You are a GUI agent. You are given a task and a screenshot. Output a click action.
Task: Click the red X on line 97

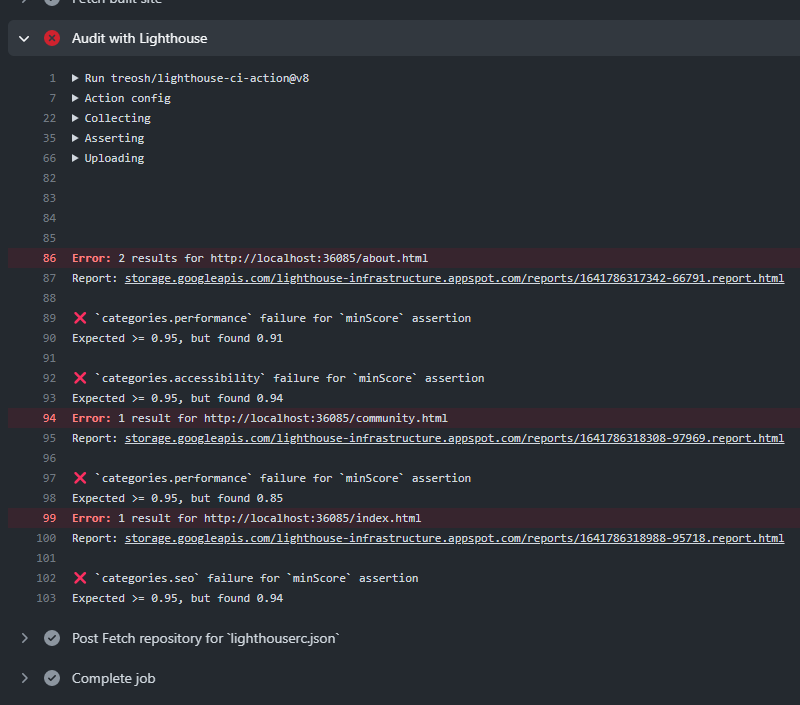coord(80,478)
